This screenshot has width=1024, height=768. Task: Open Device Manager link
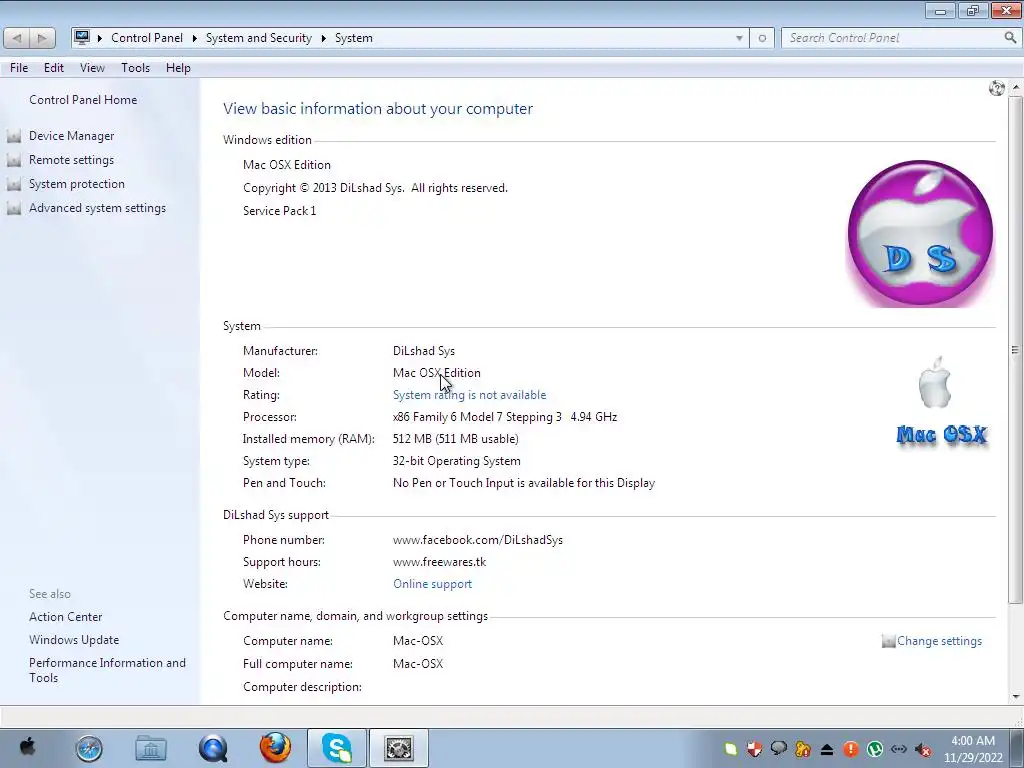pos(71,136)
